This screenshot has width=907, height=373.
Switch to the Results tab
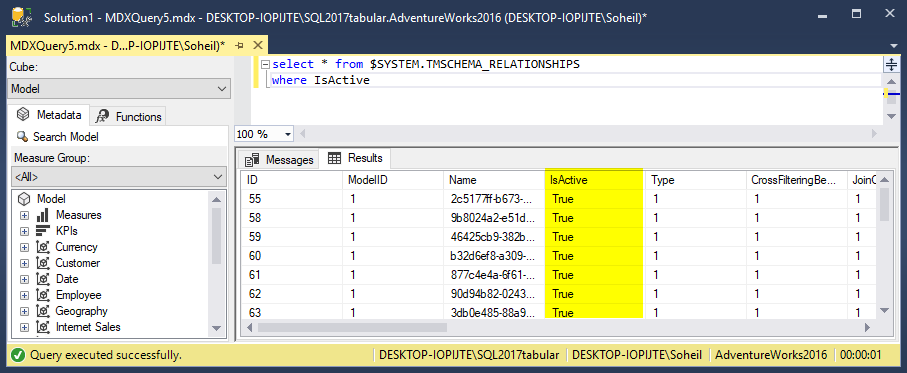(x=355, y=158)
